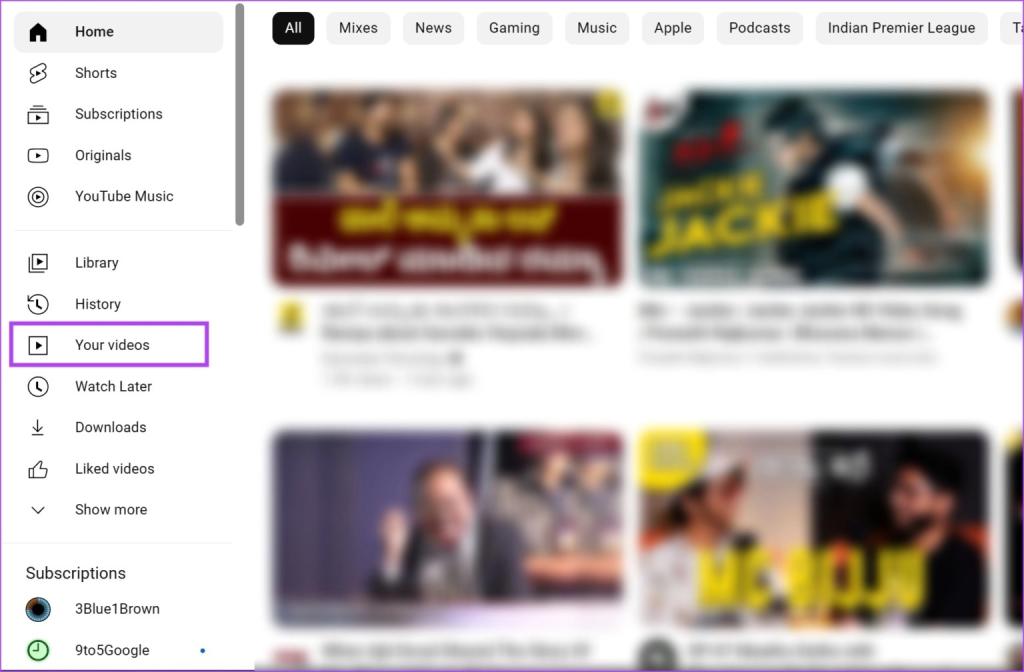
Task: Open the Originals text link
Action: pos(103,155)
